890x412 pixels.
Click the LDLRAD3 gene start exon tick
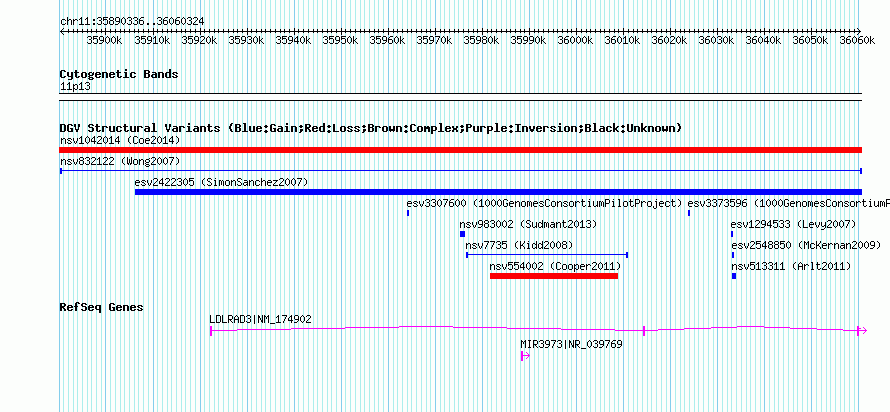(211, 331)
